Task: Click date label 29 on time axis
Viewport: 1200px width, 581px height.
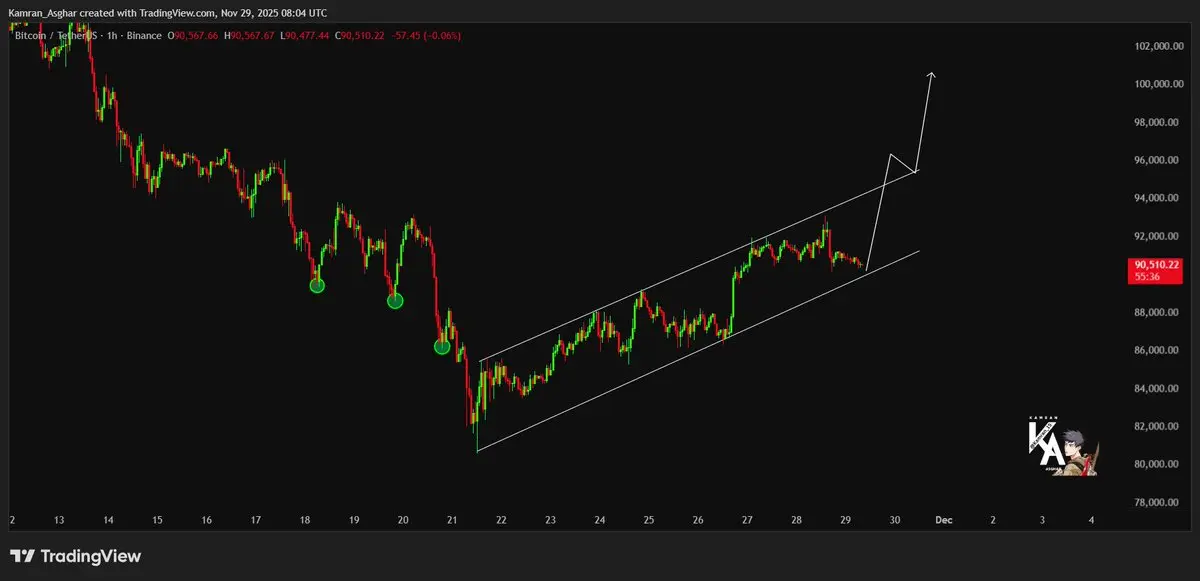Action: [846, 521]
